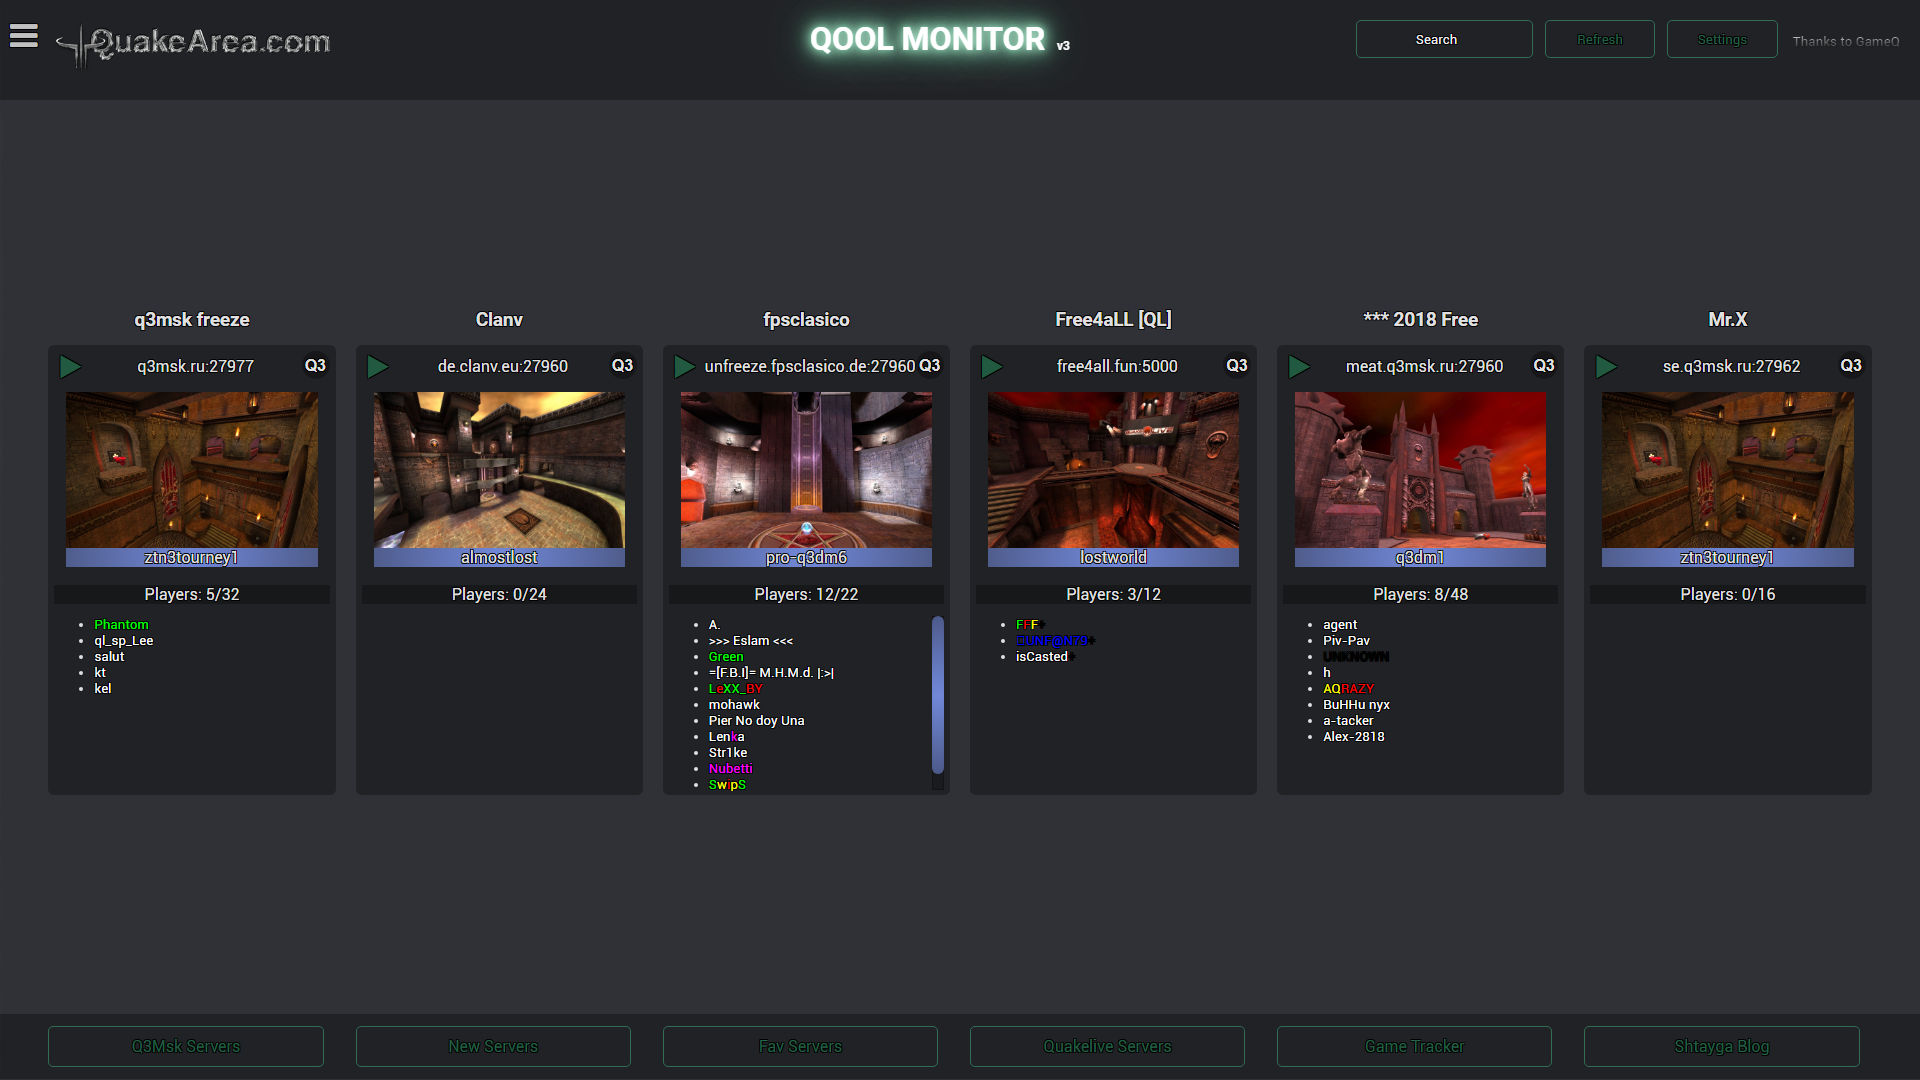The height and width of the screenshot is (1080, 1920).
Task: Select player ql_sp_Lee
Action: click(124, 641)
